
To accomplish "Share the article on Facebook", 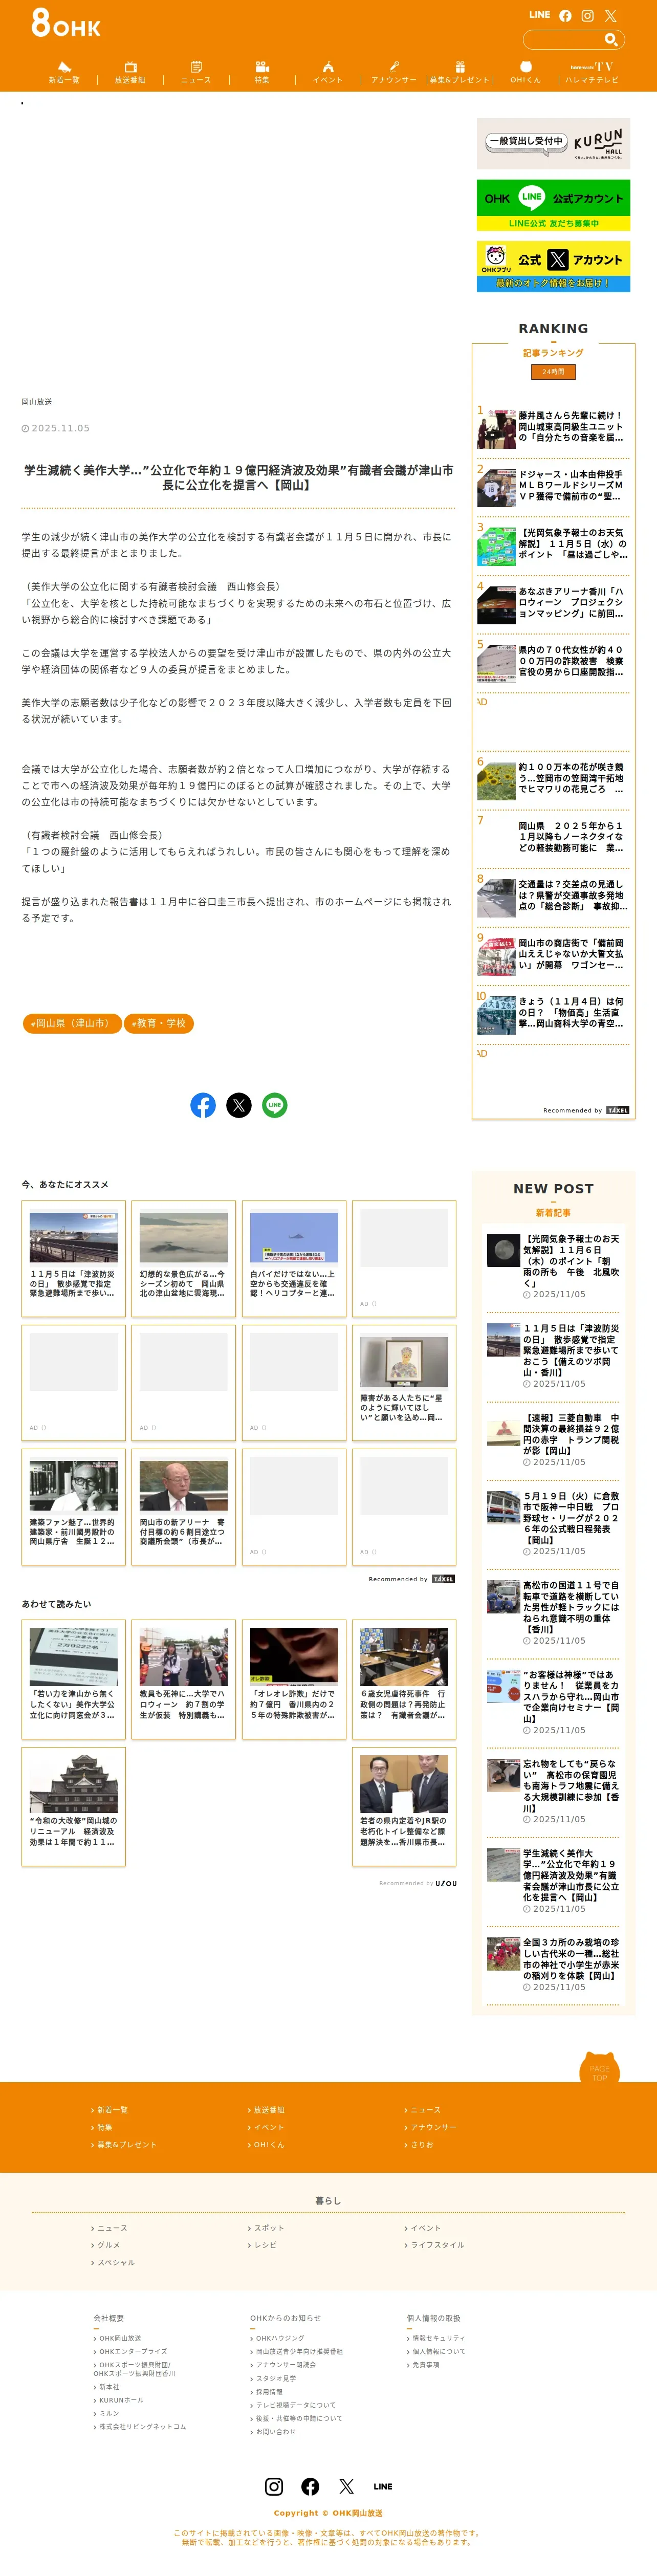I will 203,1105.
